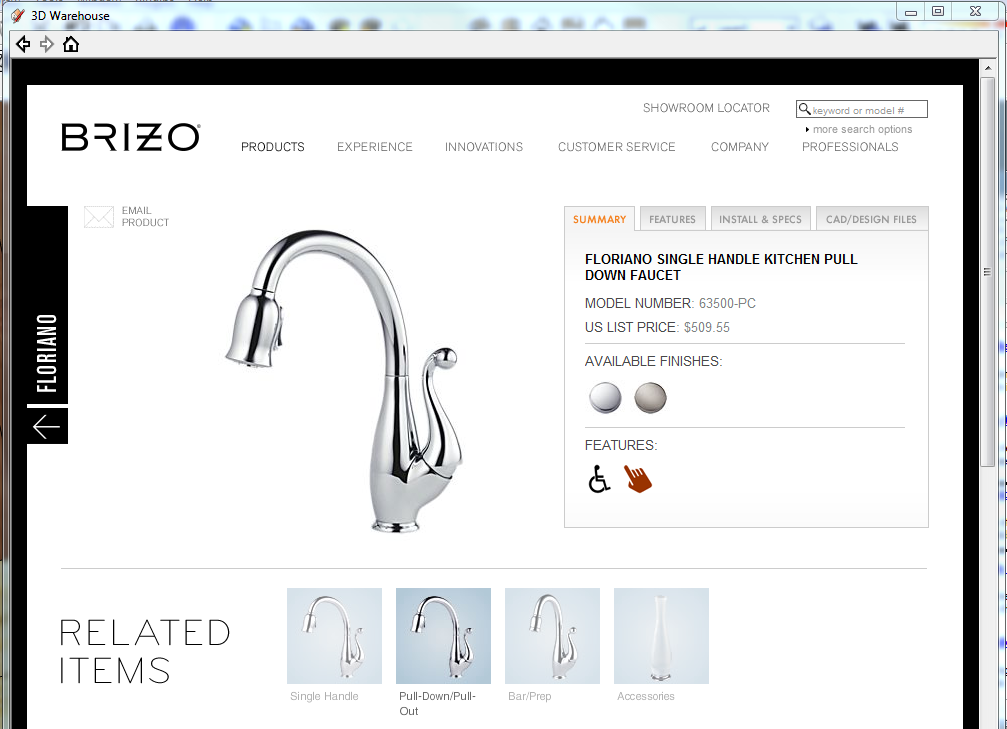The image size is (1007, 729).
Task: Click the search magnifier icon
Action: pos(804,109)
